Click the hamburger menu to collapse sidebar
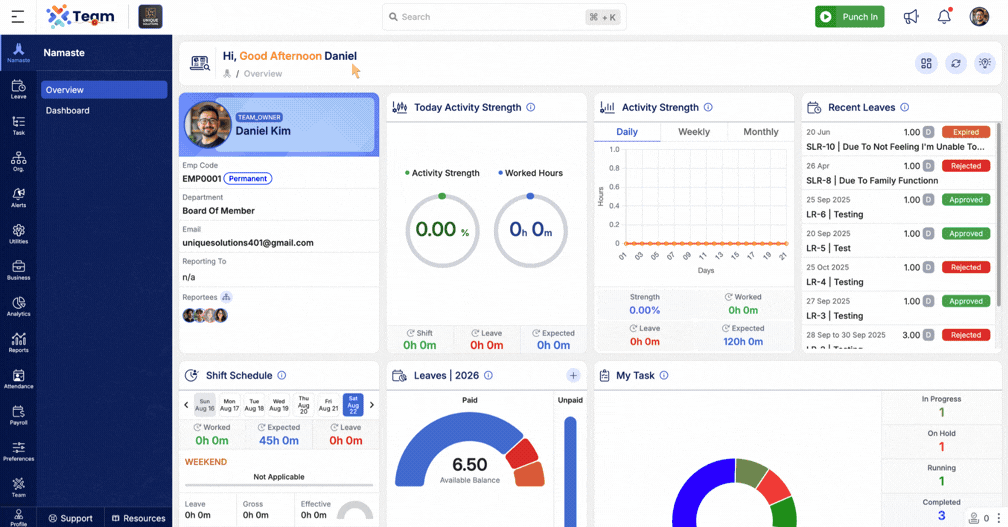 click(x=18, y=17)
